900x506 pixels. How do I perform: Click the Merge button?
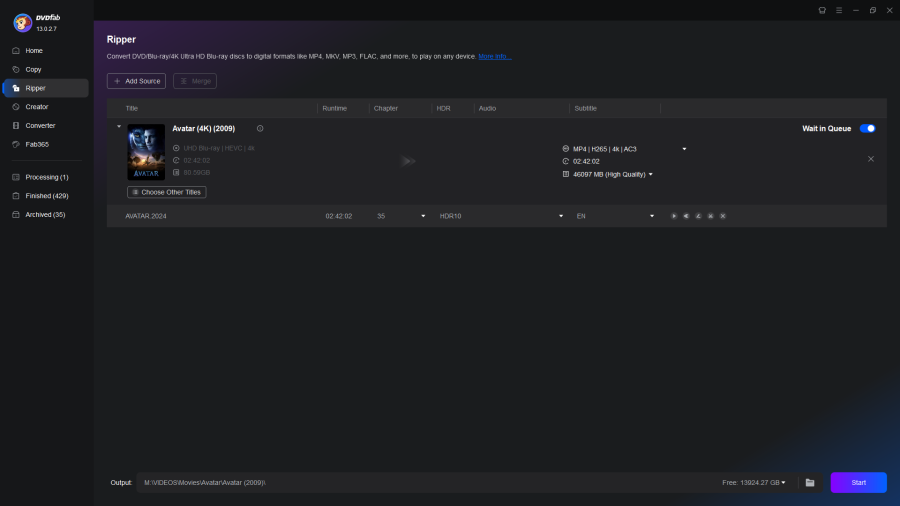click(x=195, y=81)
